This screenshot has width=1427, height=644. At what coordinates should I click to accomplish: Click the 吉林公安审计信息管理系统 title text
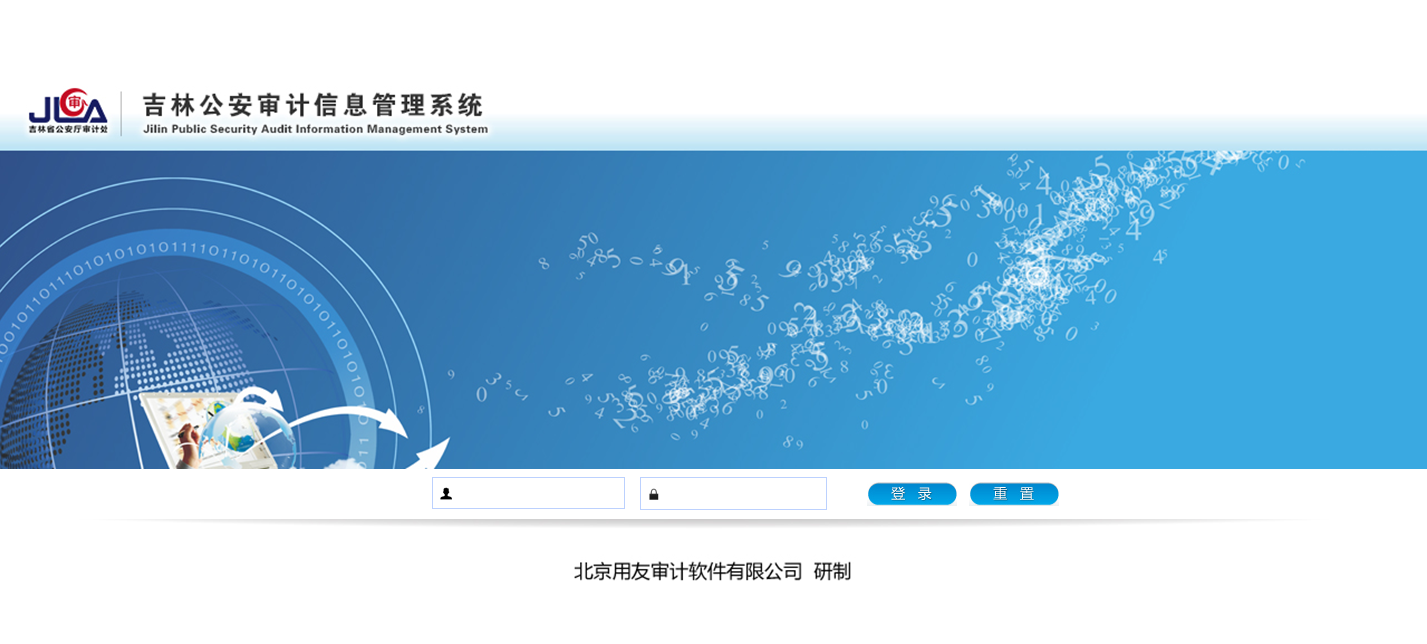[313, 105]
